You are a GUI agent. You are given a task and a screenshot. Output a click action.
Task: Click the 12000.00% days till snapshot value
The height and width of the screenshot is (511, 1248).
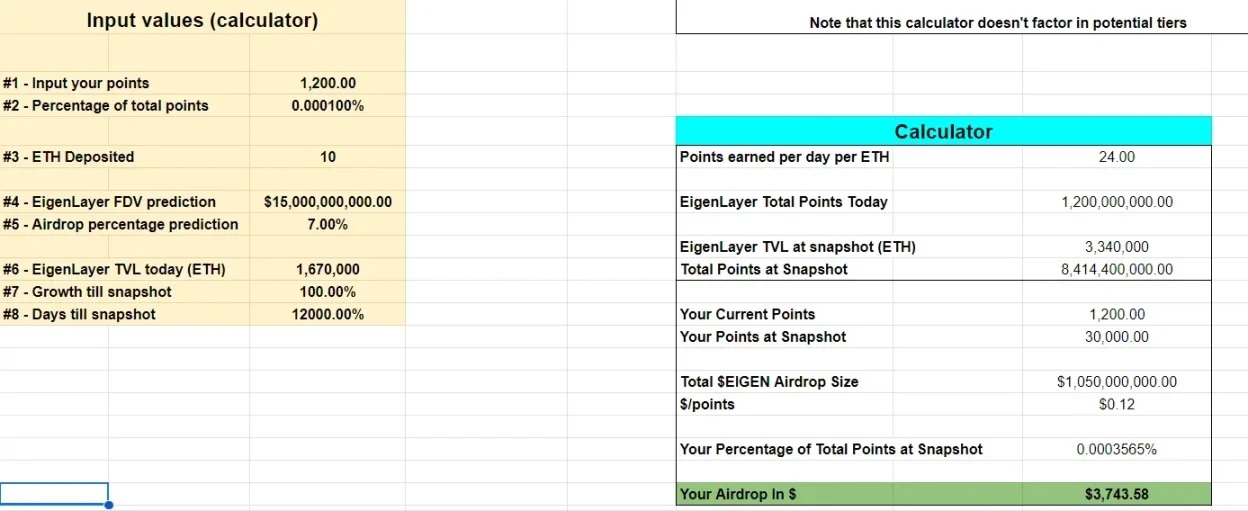(327, 314)
